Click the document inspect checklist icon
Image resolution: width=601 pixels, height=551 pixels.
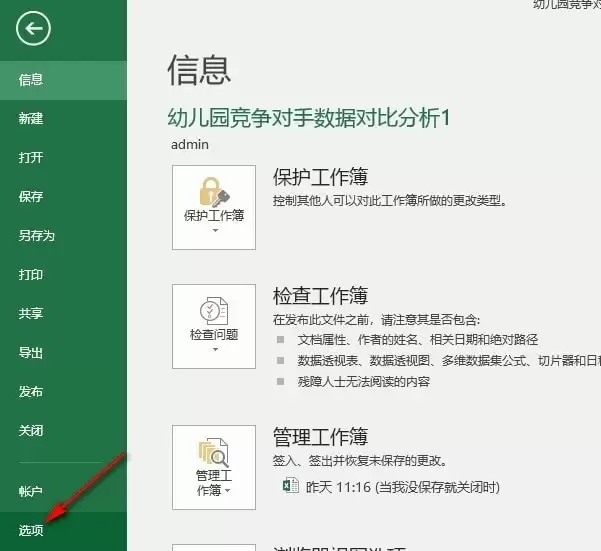[x=214, y=310]
